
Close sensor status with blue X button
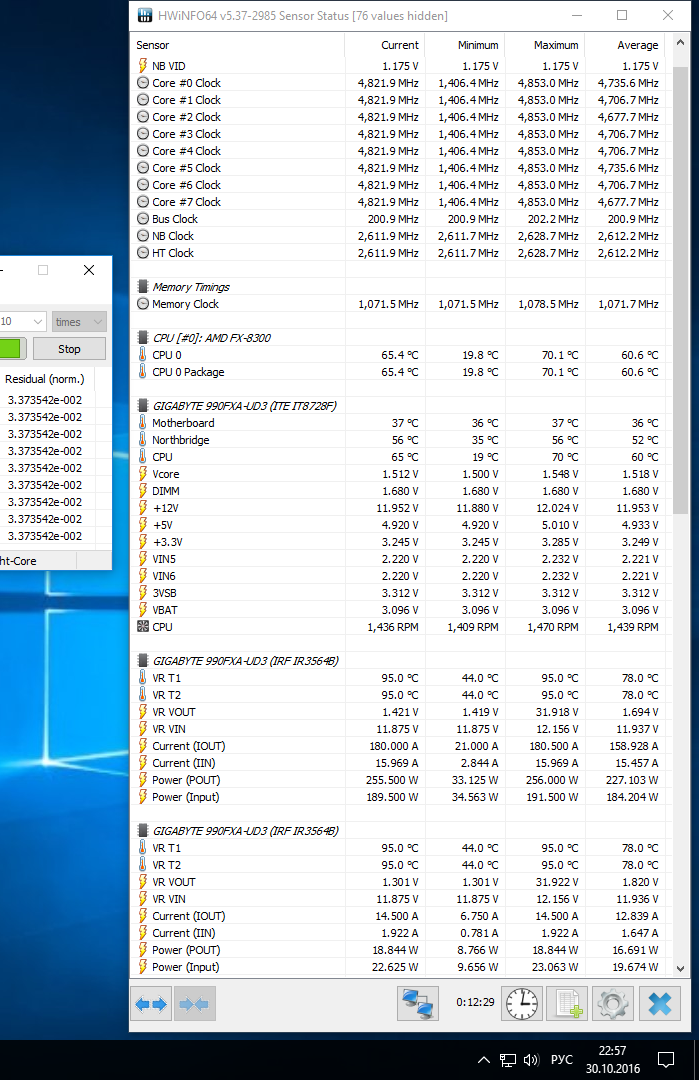pyautogui.click(x=660, y=1004)
